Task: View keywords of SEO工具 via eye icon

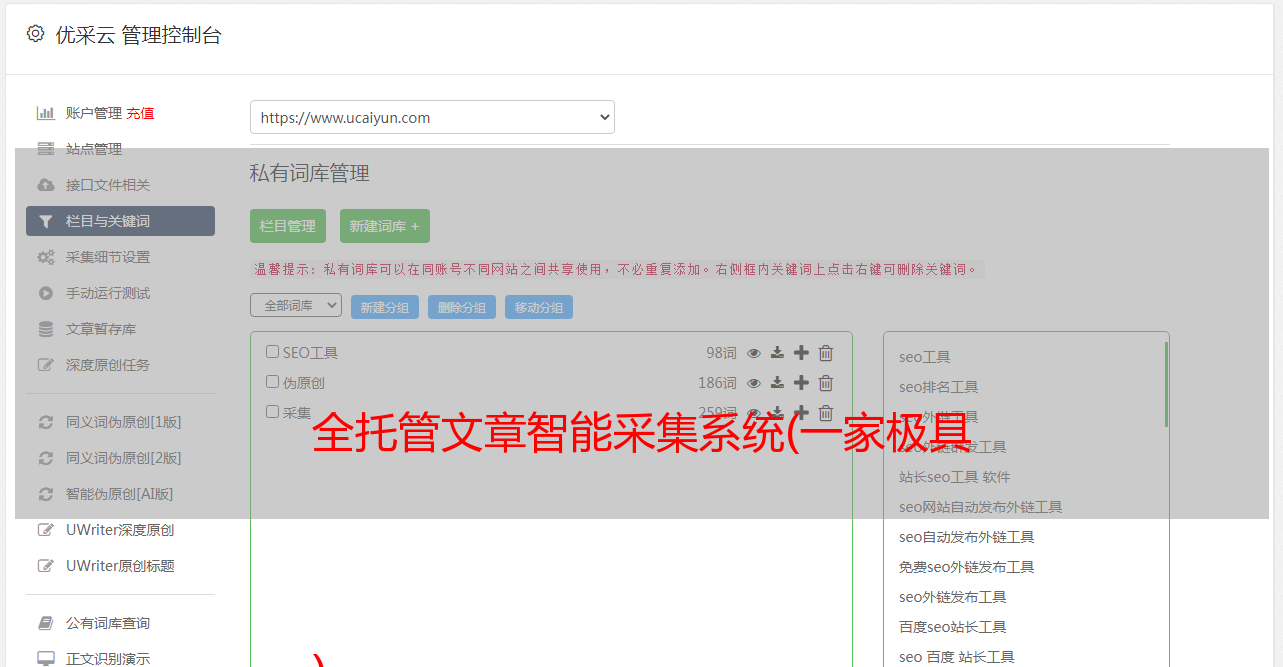Action: click(754, 353)
